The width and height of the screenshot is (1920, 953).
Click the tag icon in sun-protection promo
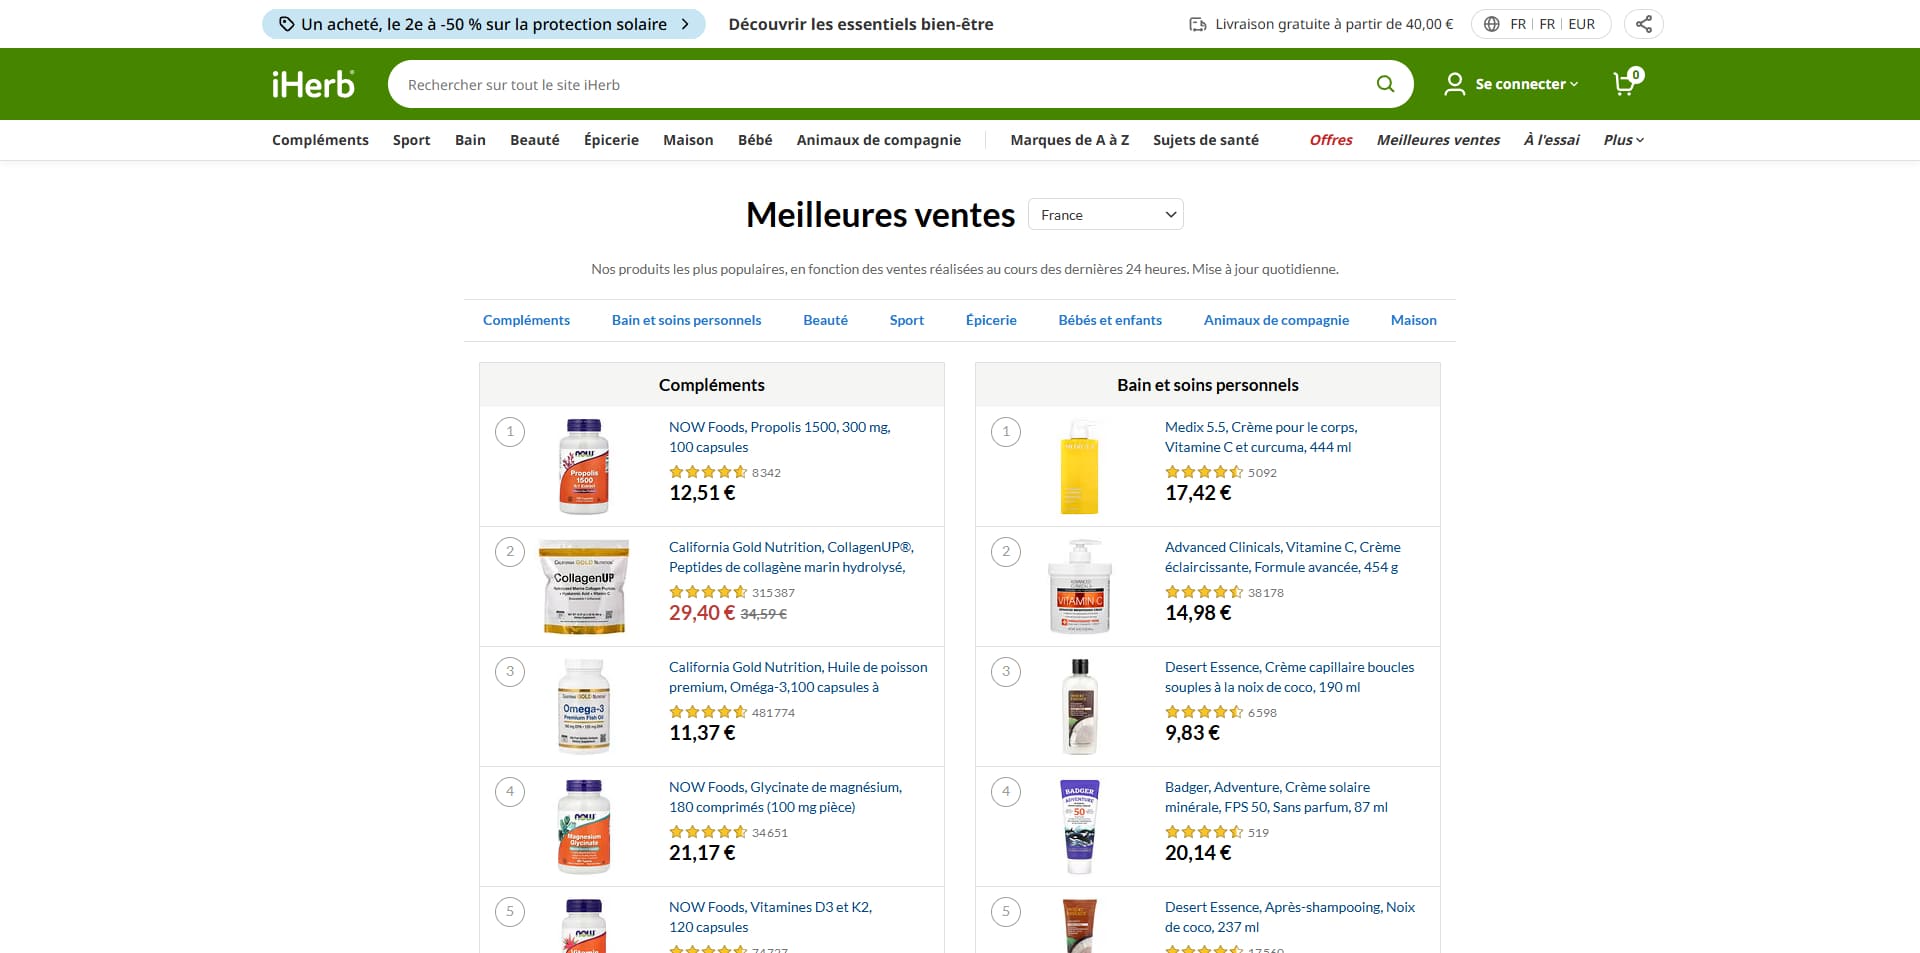[x=286, y=24]
